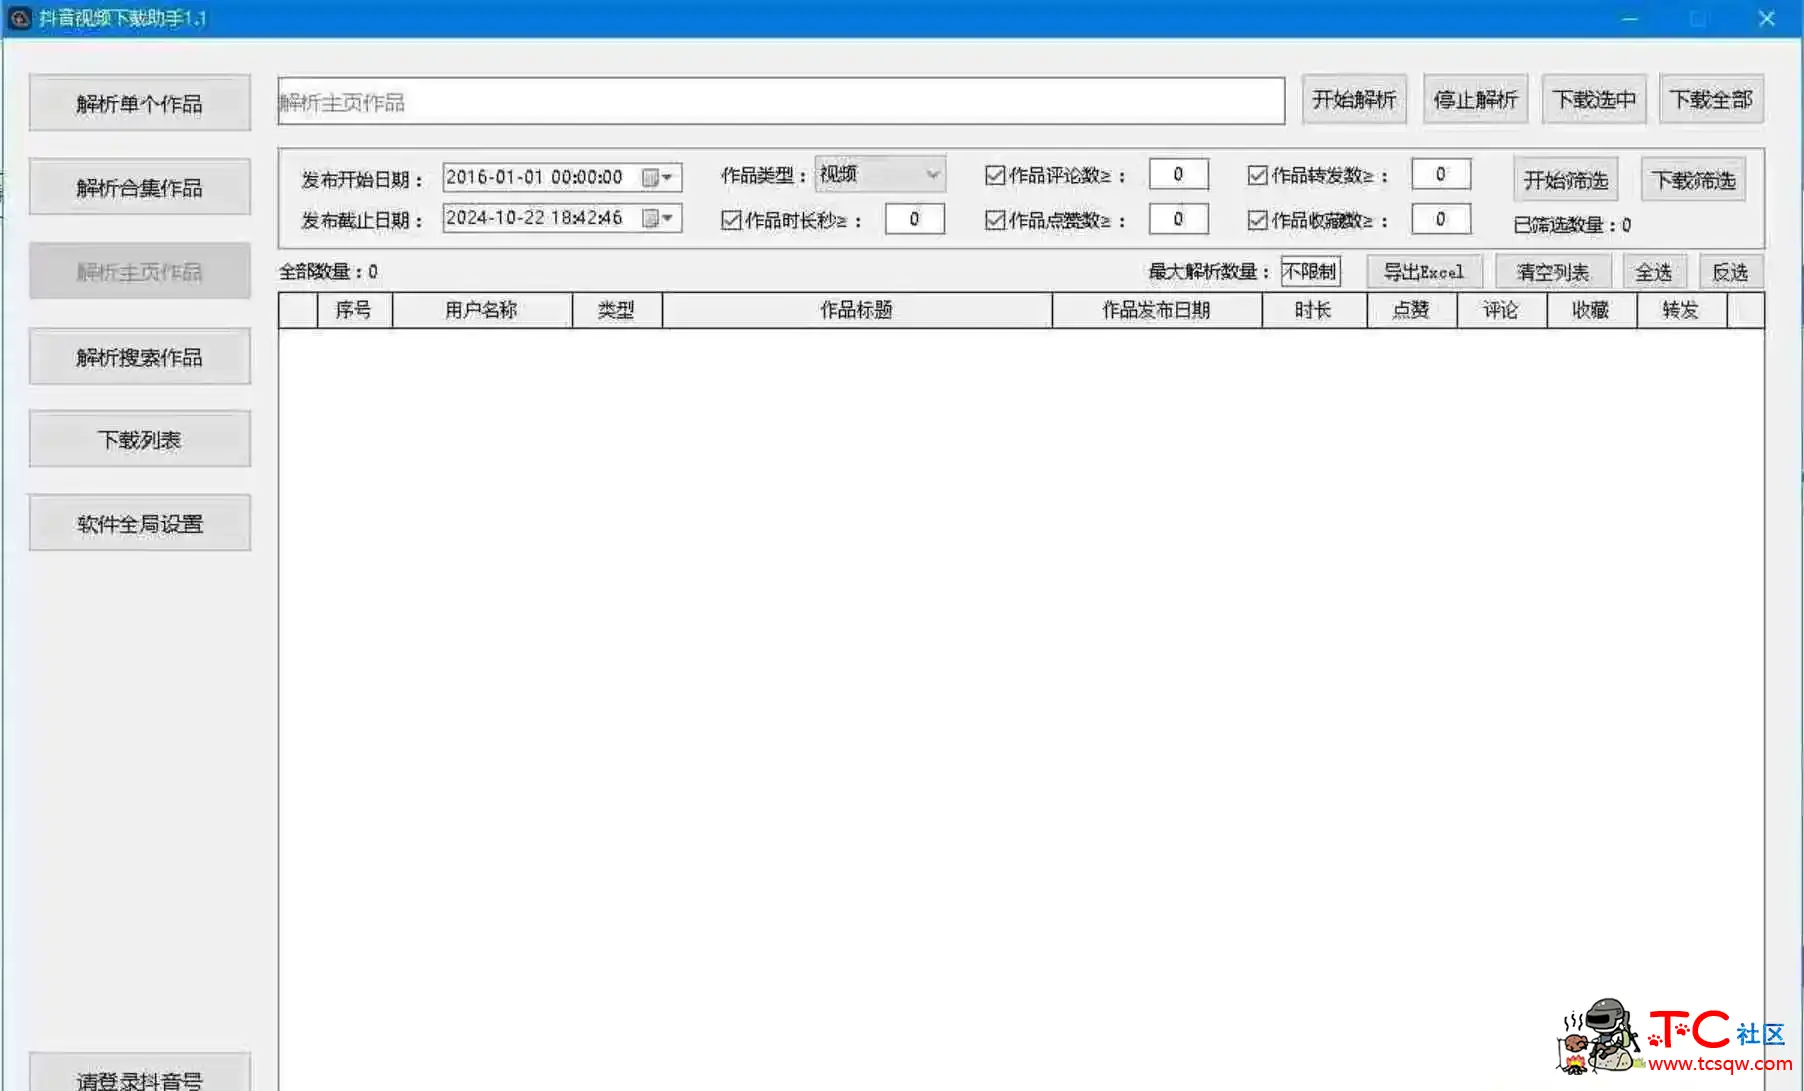Select 解析主页作品 mode
Screen dimensions: 1804x1091
click(x=140, y=271)
